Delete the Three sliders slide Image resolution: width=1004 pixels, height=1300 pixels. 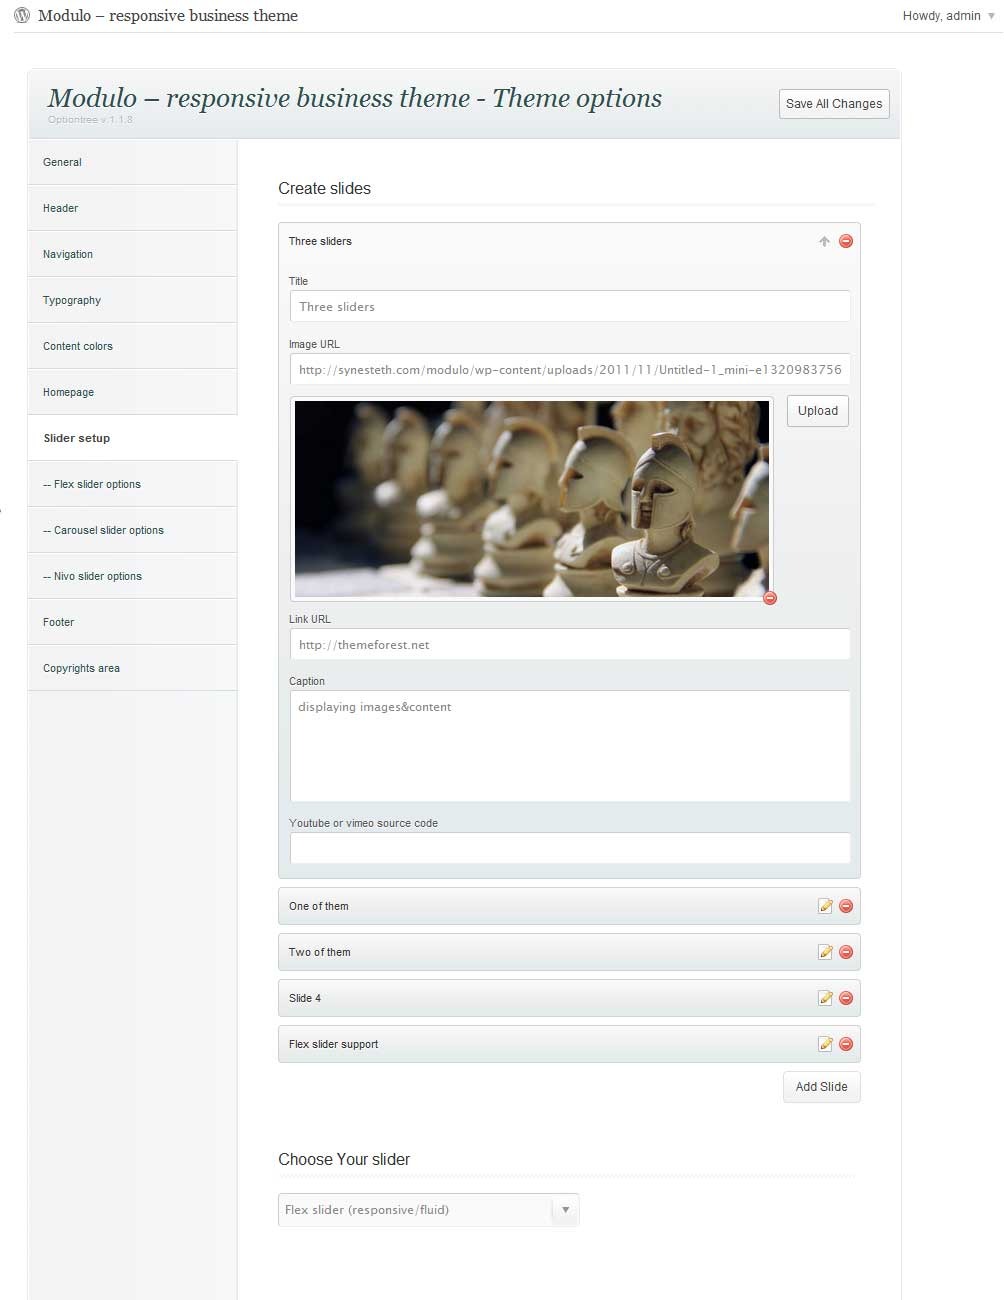(846, 241)
